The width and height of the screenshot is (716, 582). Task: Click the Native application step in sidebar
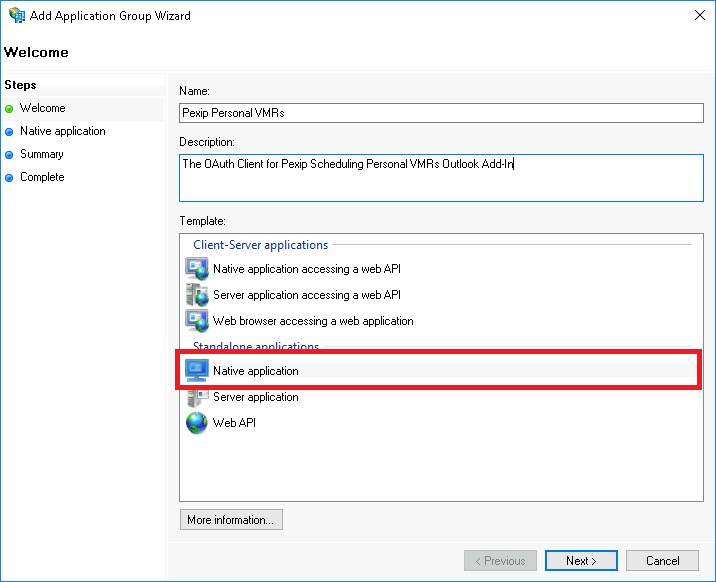(x=62, y=131)
